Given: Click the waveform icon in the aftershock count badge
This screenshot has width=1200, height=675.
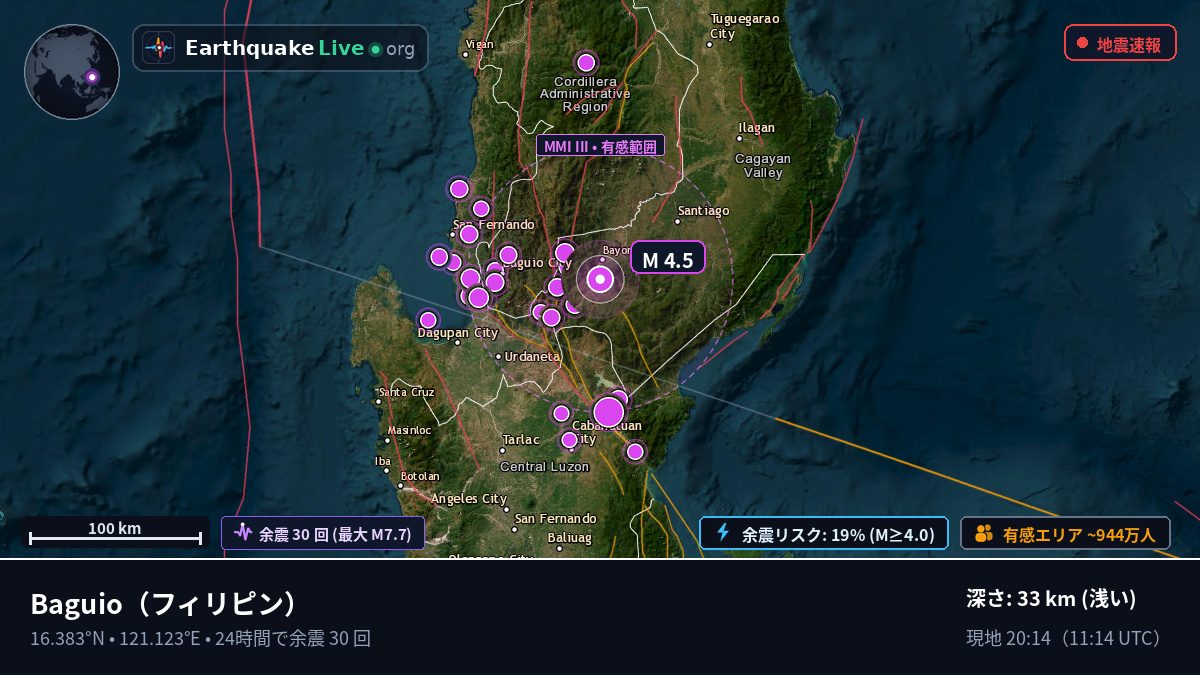Looking at the screenshot, I should [243, 533].
